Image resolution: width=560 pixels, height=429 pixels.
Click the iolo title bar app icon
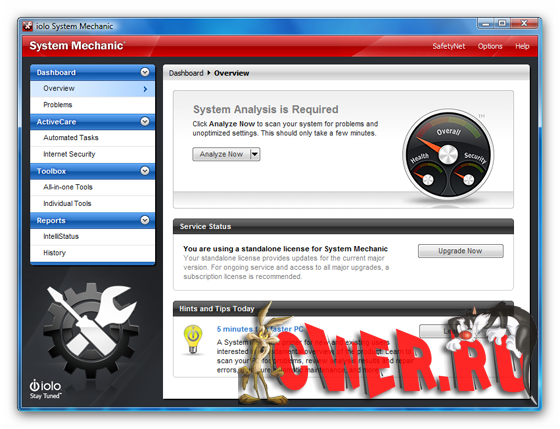point(28,26)
